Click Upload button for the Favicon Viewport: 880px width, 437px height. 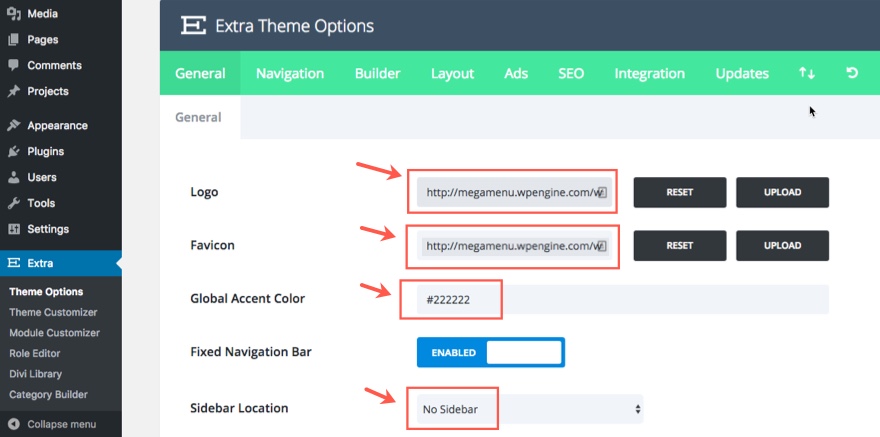(x=782, y=245)
